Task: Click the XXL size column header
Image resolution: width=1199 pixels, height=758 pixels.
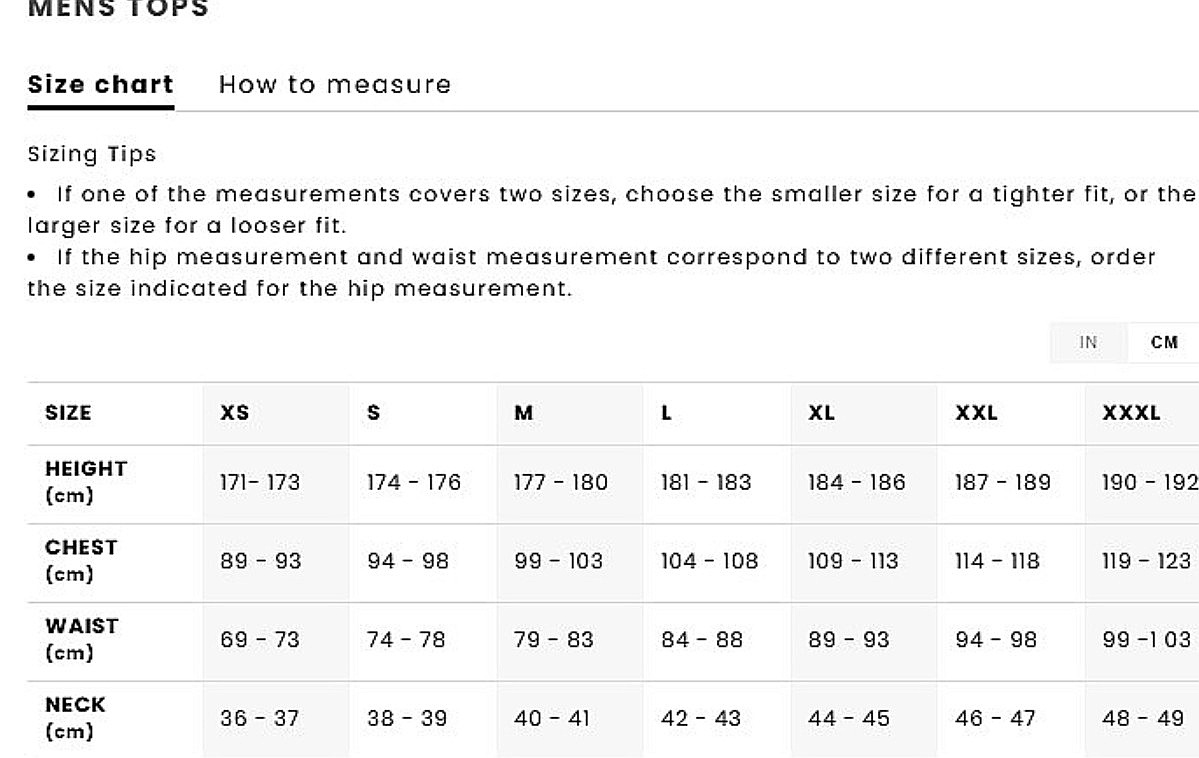Action: point(976,413)
